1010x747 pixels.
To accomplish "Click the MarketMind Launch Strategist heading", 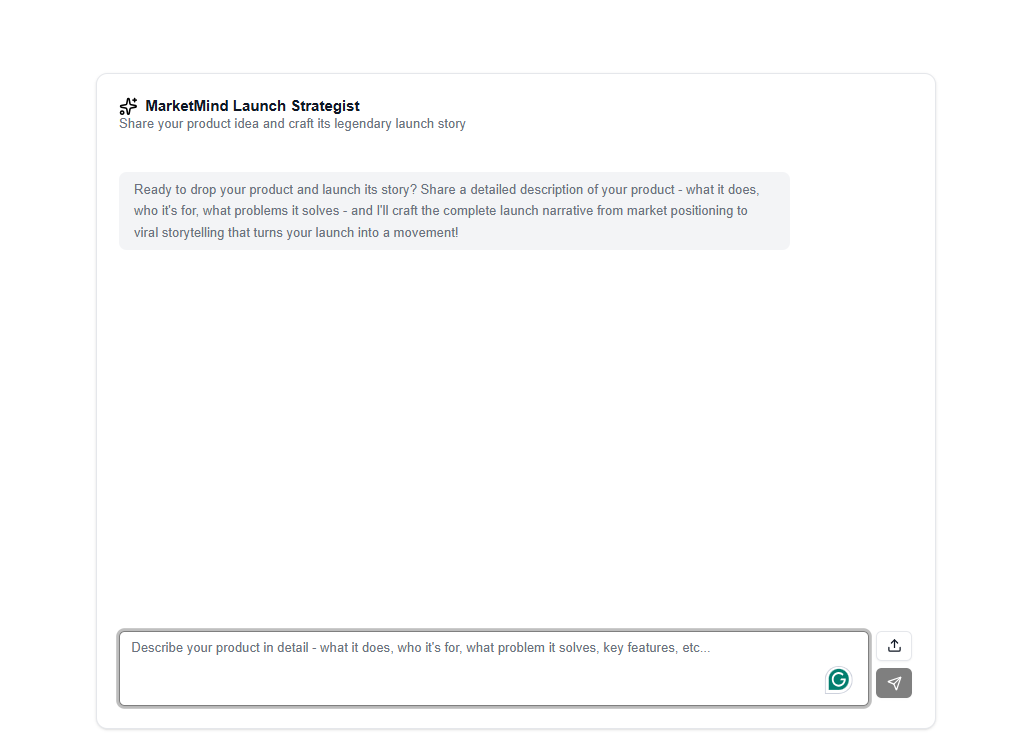I will (252, 106).
